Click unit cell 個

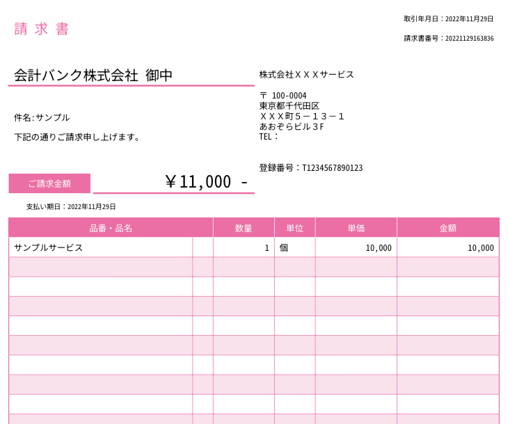tap(295, 247)
